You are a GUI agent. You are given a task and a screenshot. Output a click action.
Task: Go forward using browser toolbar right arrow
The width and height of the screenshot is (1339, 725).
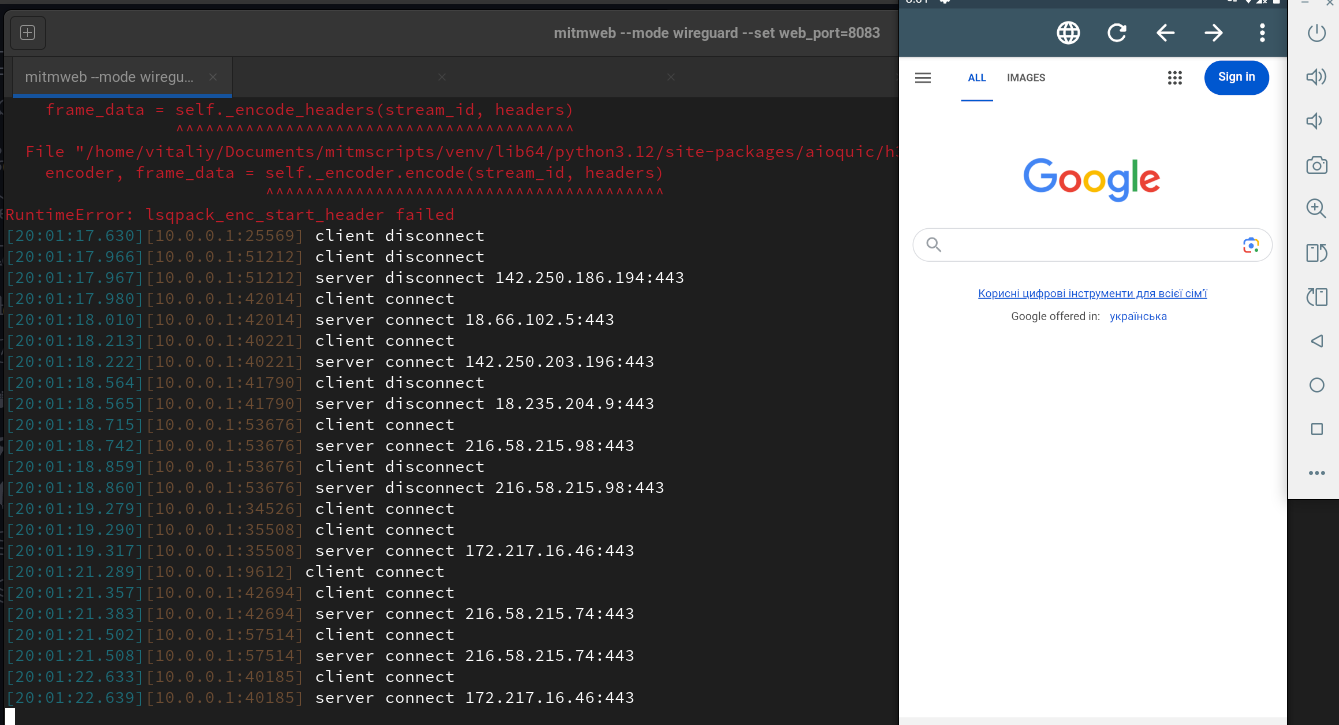click(x=1213, y=33)
